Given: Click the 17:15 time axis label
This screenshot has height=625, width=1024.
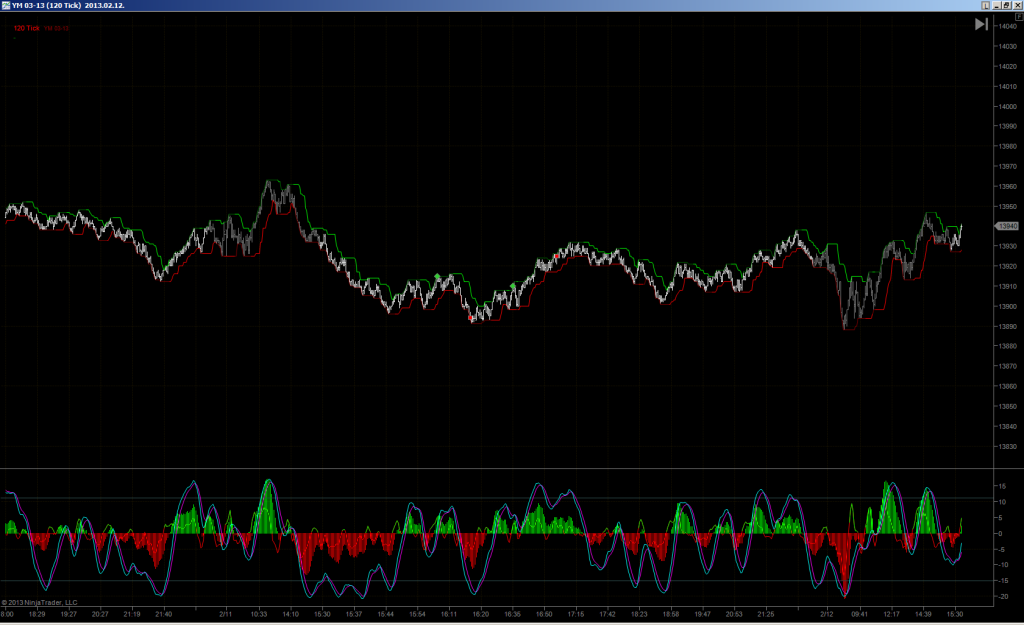Looking at the screenshot, I should point(575,614).
